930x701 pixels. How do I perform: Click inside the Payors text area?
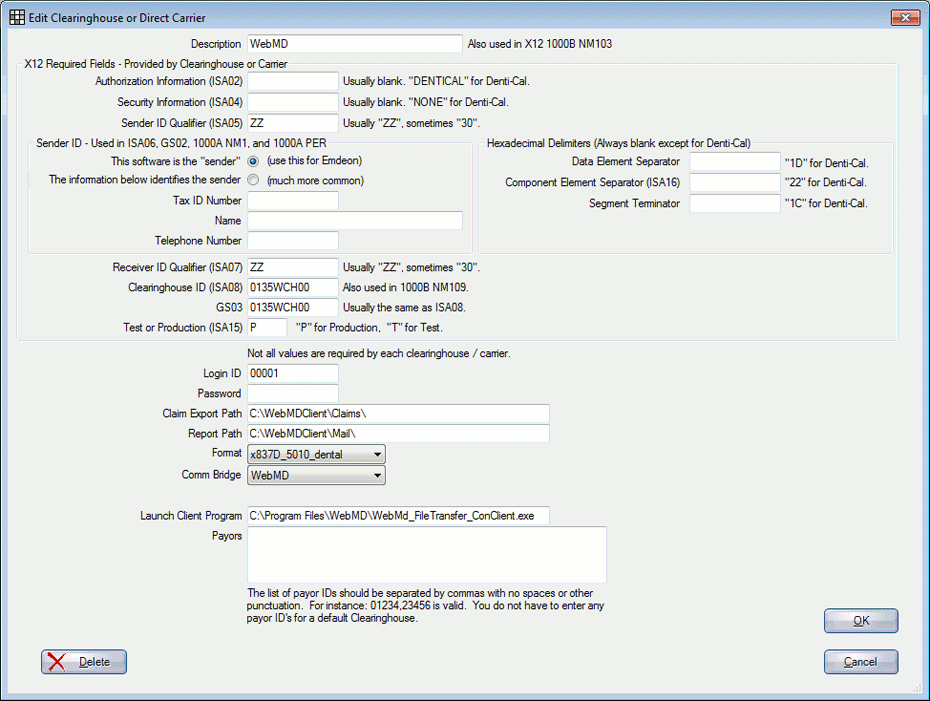pyautogui.click(x=427, y=555)
